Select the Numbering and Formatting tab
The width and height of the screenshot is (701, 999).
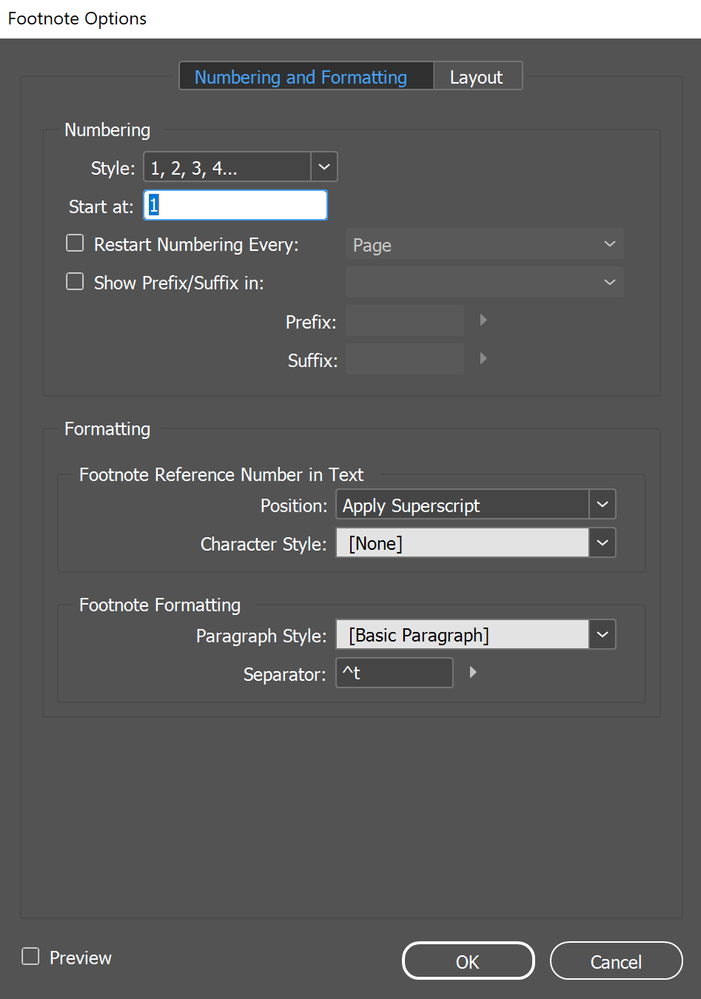(x=307, y=76)
